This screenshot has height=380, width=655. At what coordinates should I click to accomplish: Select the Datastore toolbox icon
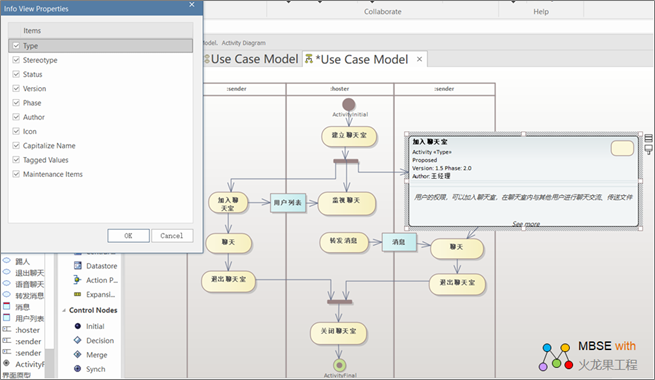click(78, 266)
